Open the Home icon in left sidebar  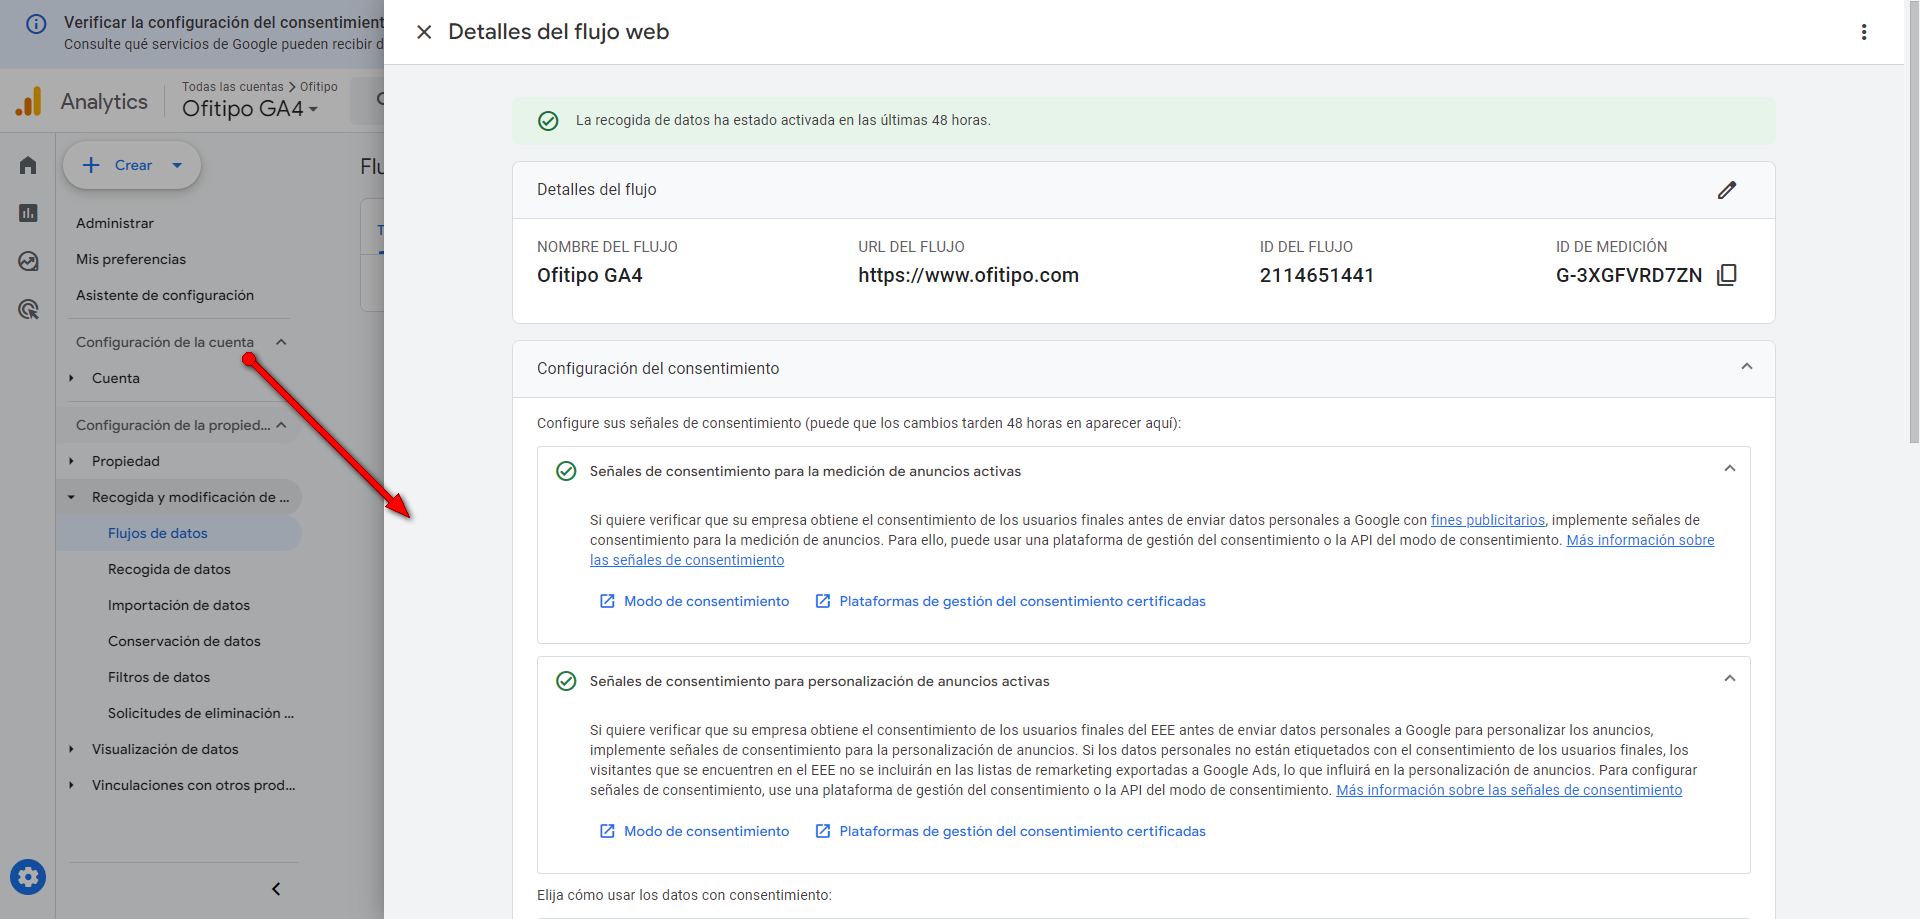[x=28, y=165]
